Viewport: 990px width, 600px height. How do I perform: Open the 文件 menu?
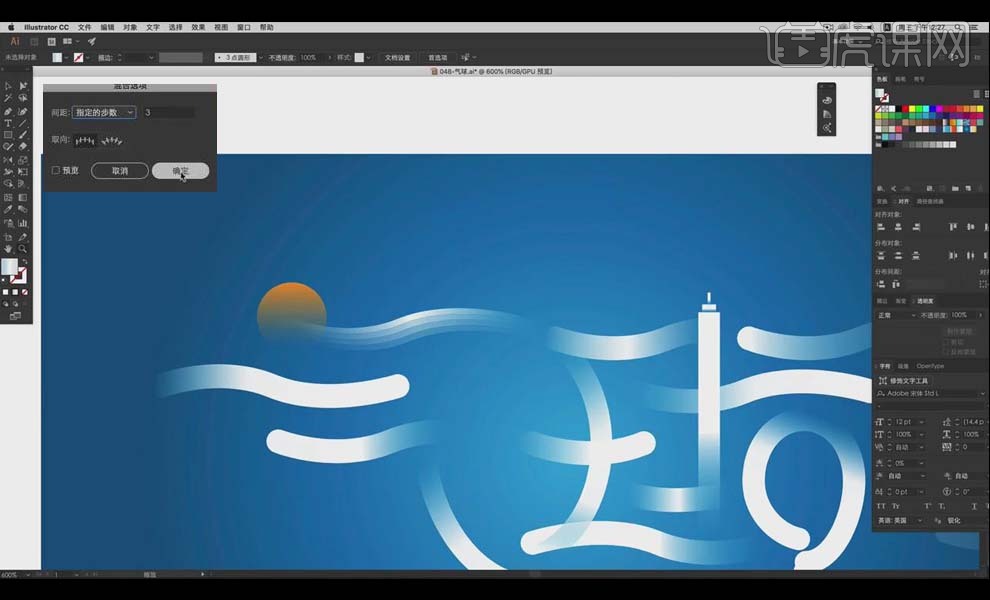[x=85, y=27]
